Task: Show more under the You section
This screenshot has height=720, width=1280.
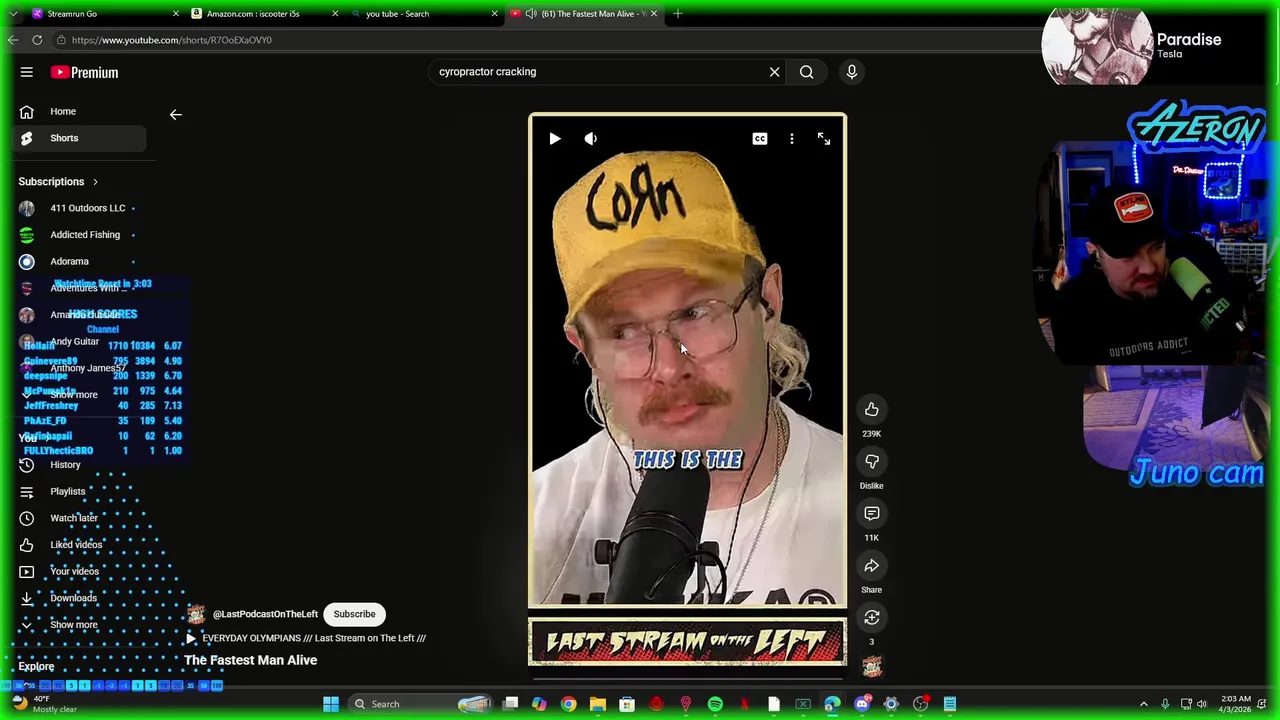Action: pyautogui.click(x=73, y=625)
